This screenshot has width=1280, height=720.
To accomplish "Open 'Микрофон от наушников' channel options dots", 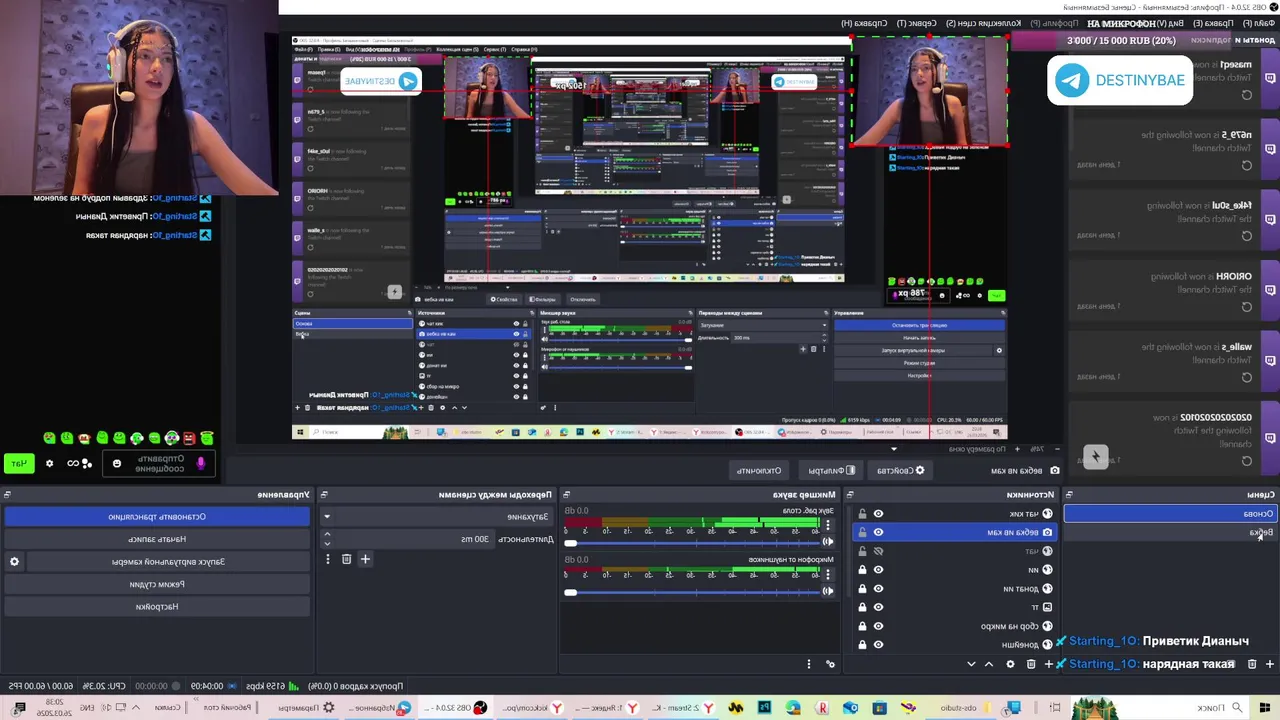I will [x=828, y=575].
